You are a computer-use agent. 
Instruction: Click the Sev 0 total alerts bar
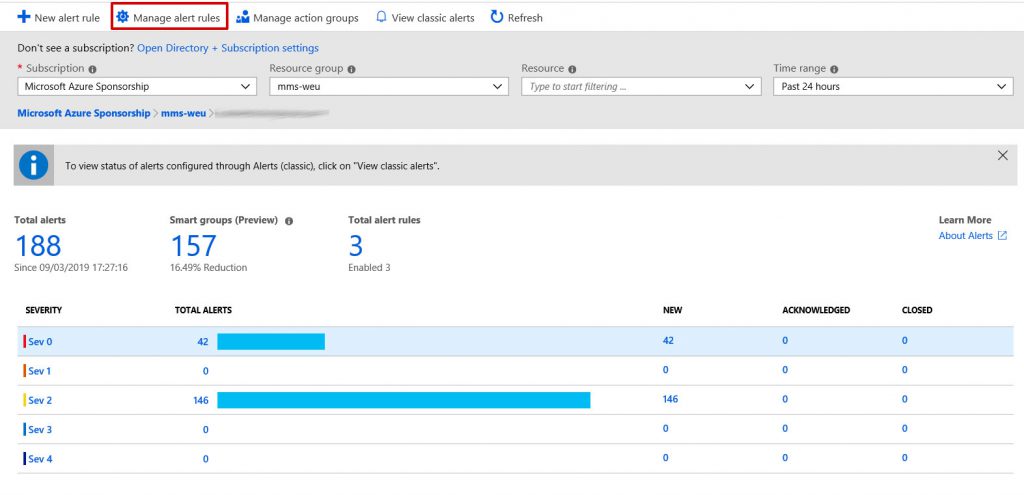click(271, 342)
